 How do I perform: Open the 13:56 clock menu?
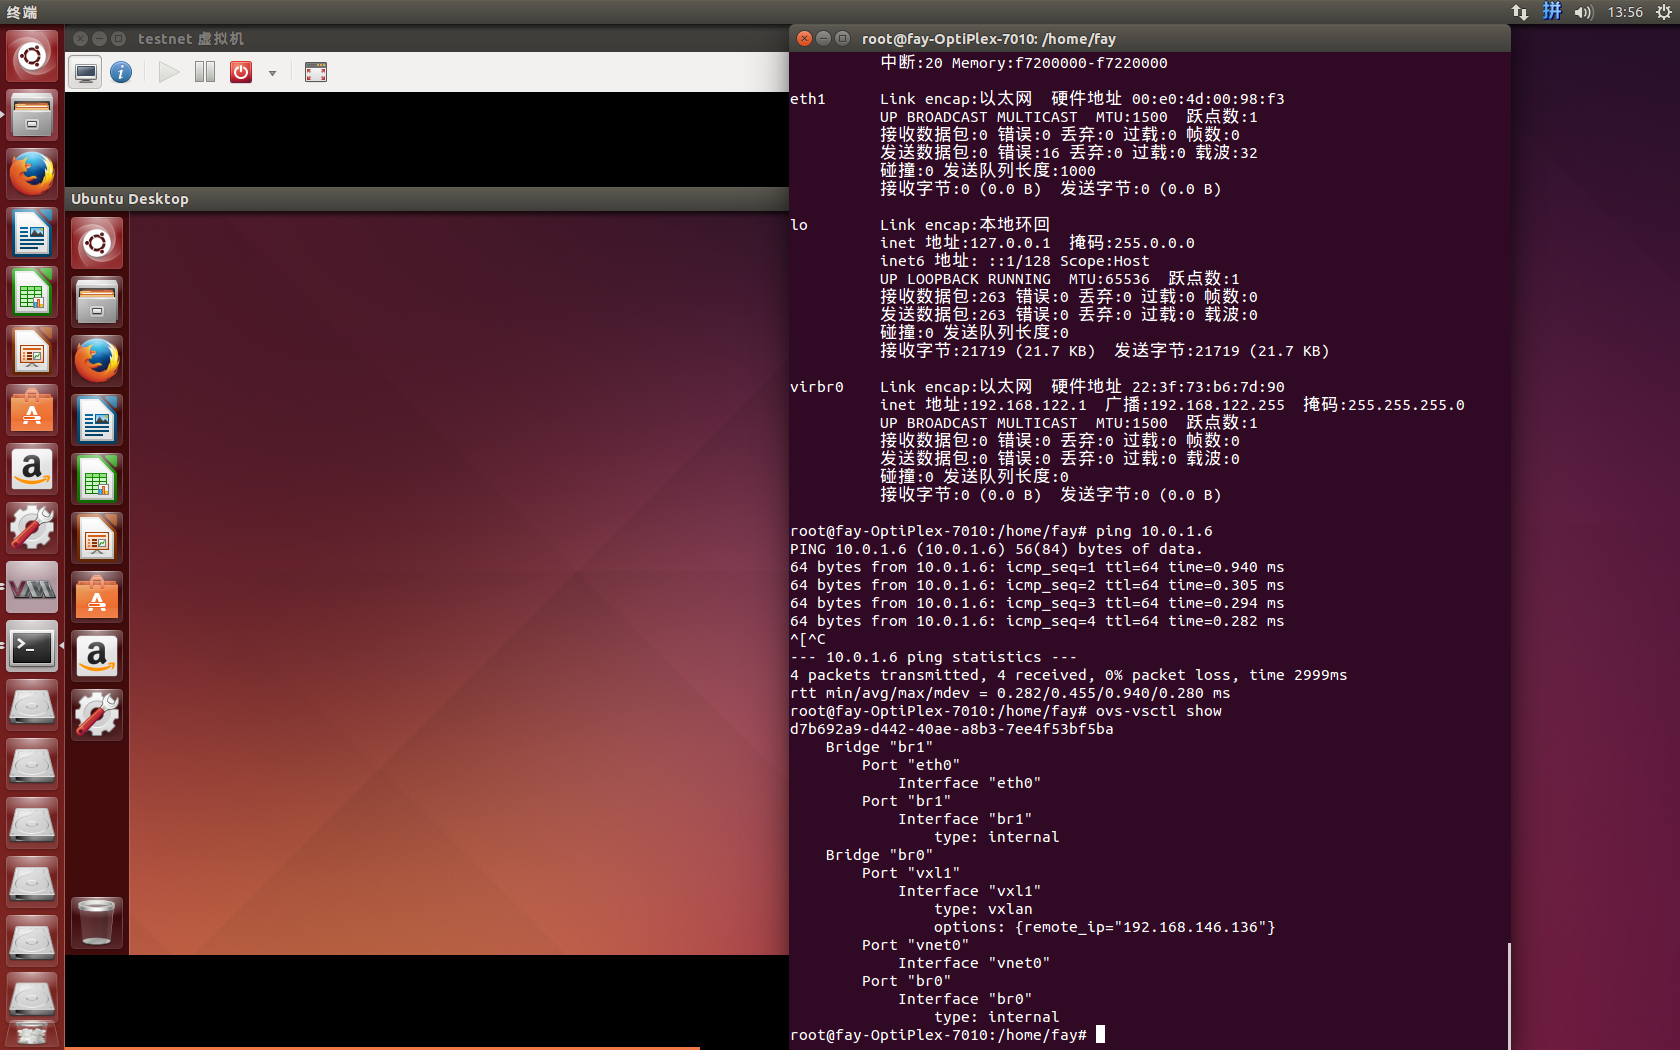pyautogui.click(x=1625, y=12)
